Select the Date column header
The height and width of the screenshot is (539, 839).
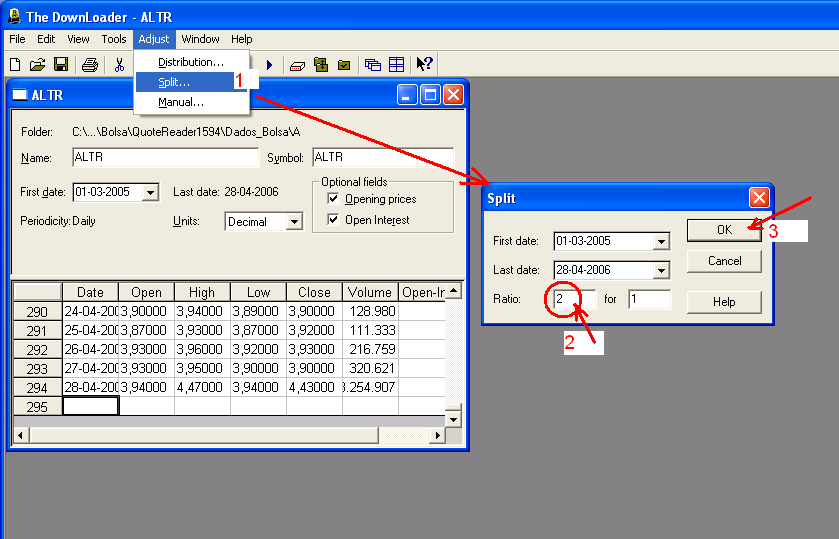pyautogui.click(x=90, y=292)
